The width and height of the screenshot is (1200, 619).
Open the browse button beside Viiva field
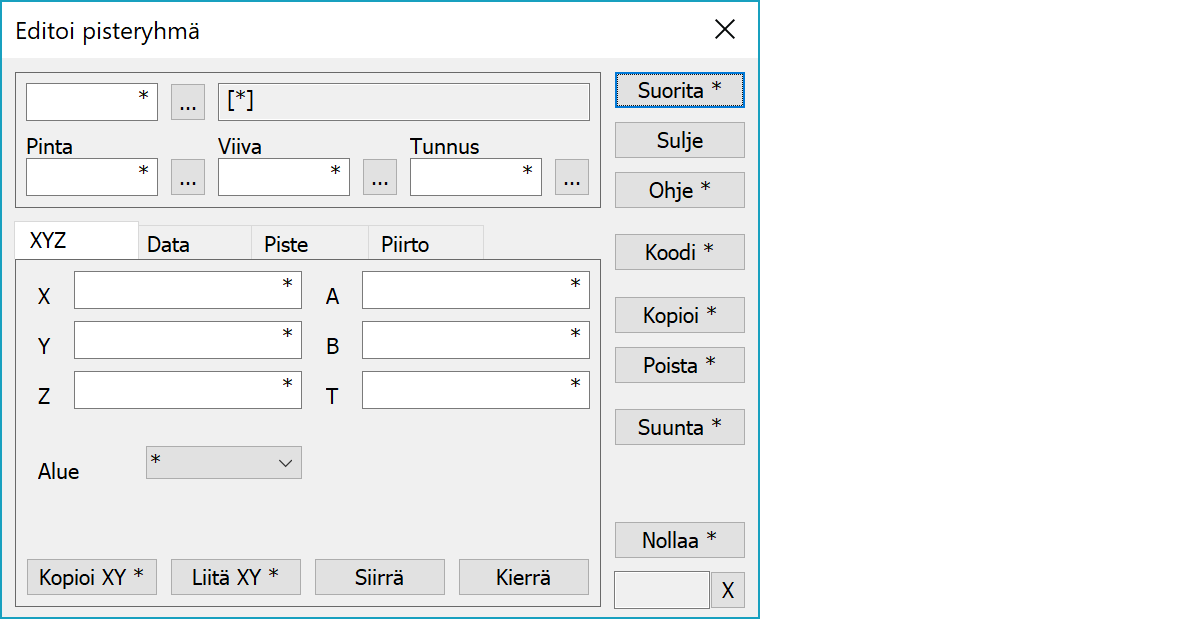click(x=379, y=178)
